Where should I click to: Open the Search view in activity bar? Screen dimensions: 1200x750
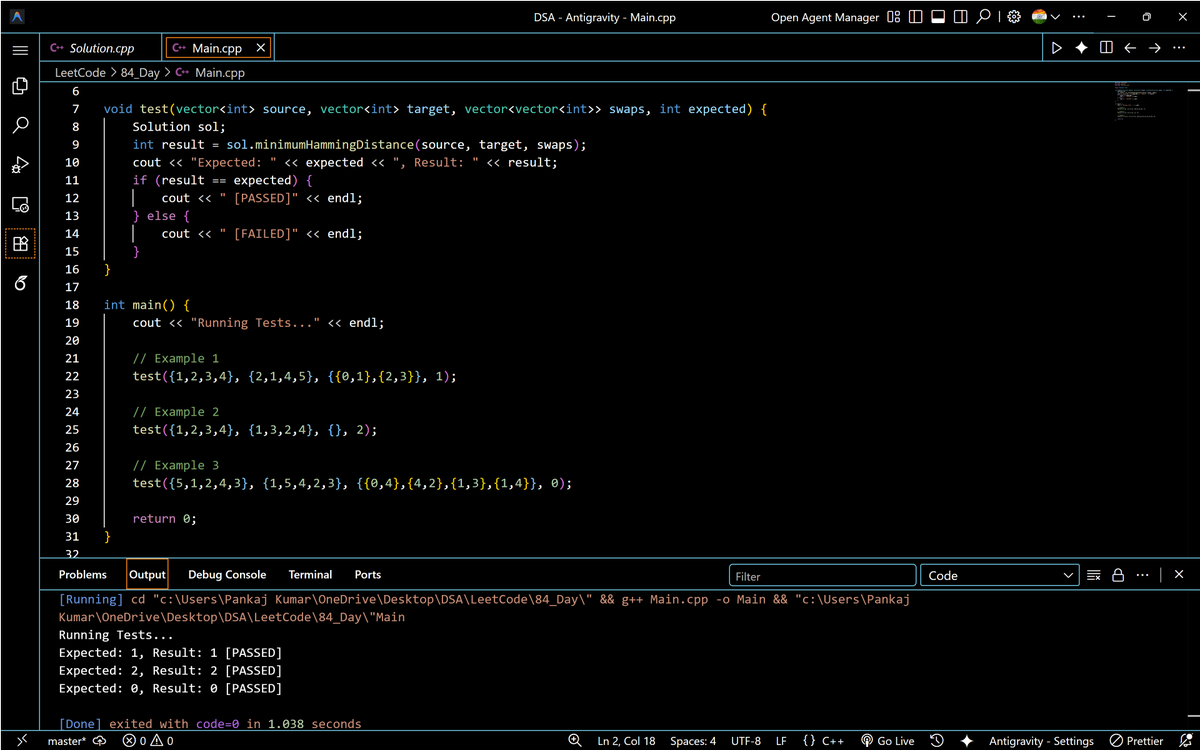pyautogui.click(x=20, y=125)
